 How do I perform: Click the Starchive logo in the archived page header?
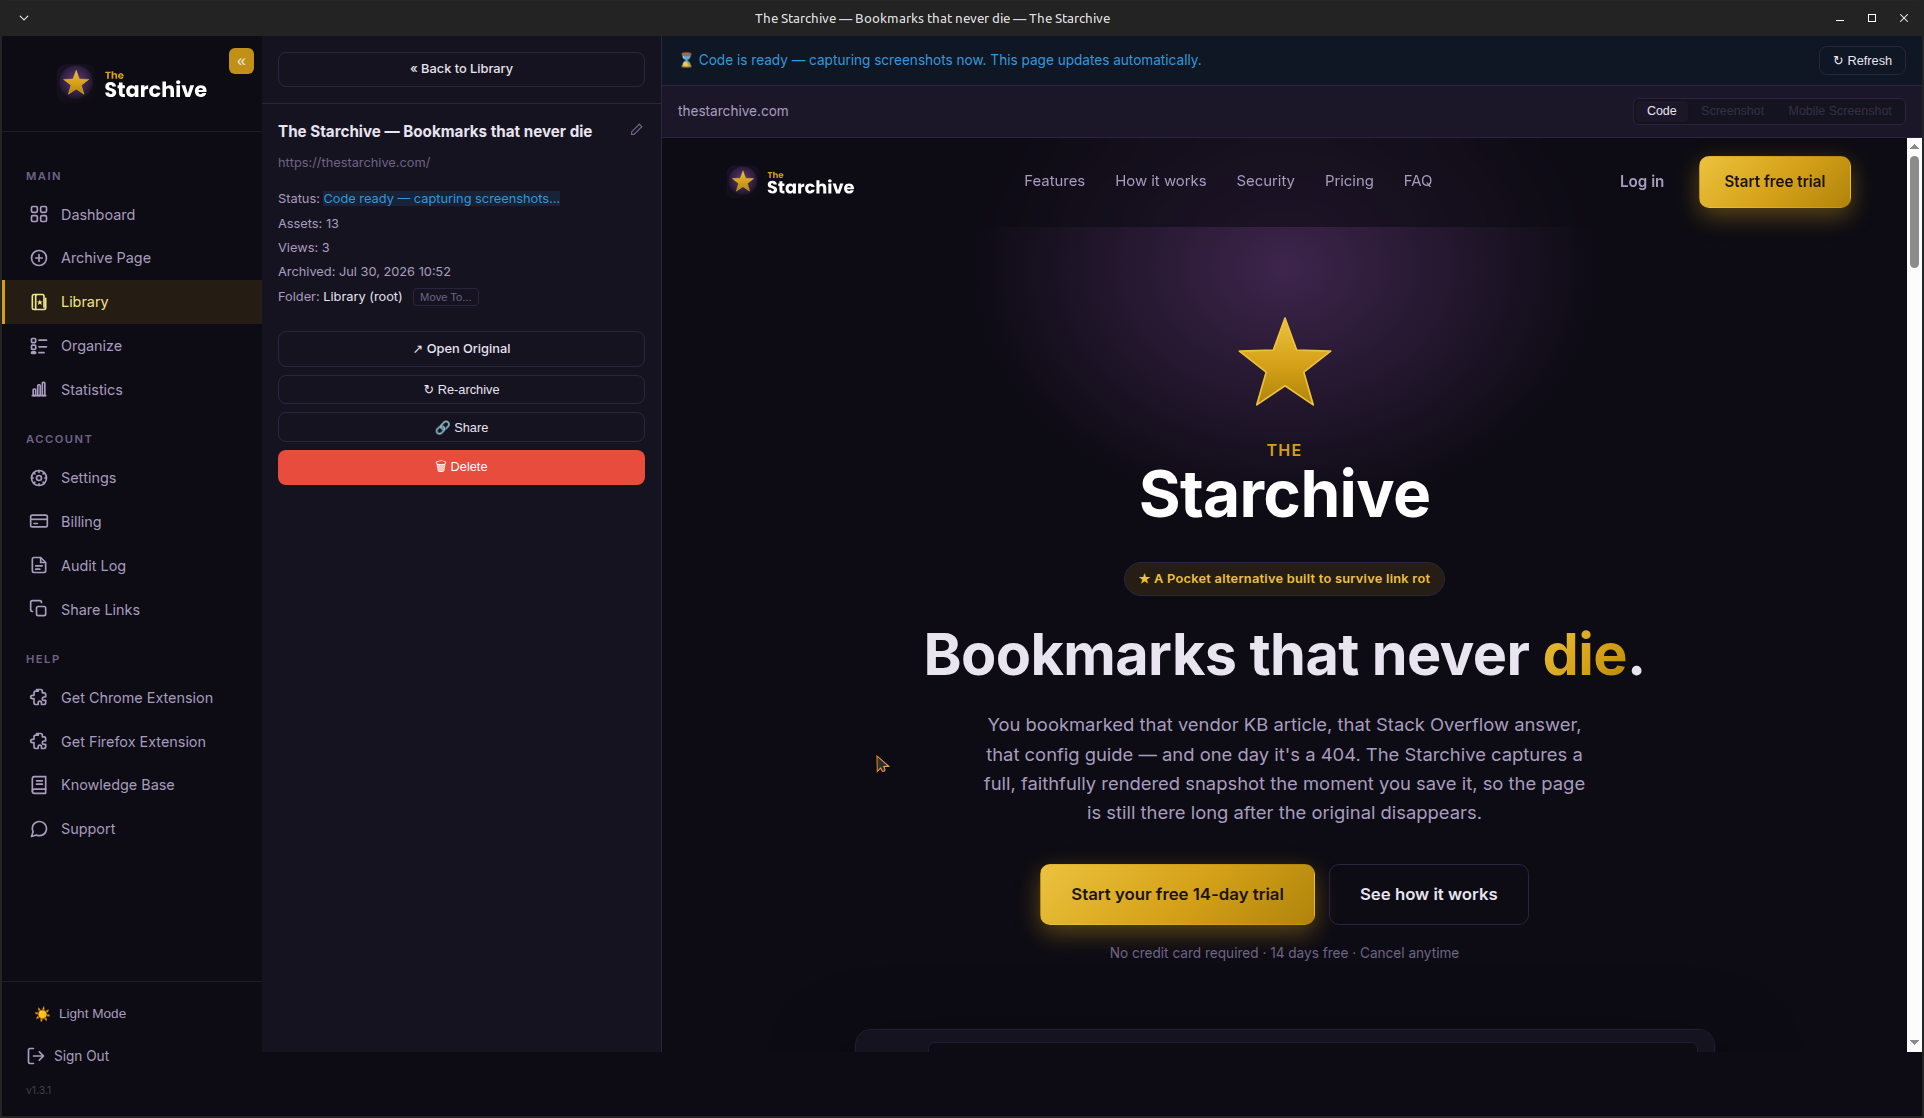click(x=791, y=182)
